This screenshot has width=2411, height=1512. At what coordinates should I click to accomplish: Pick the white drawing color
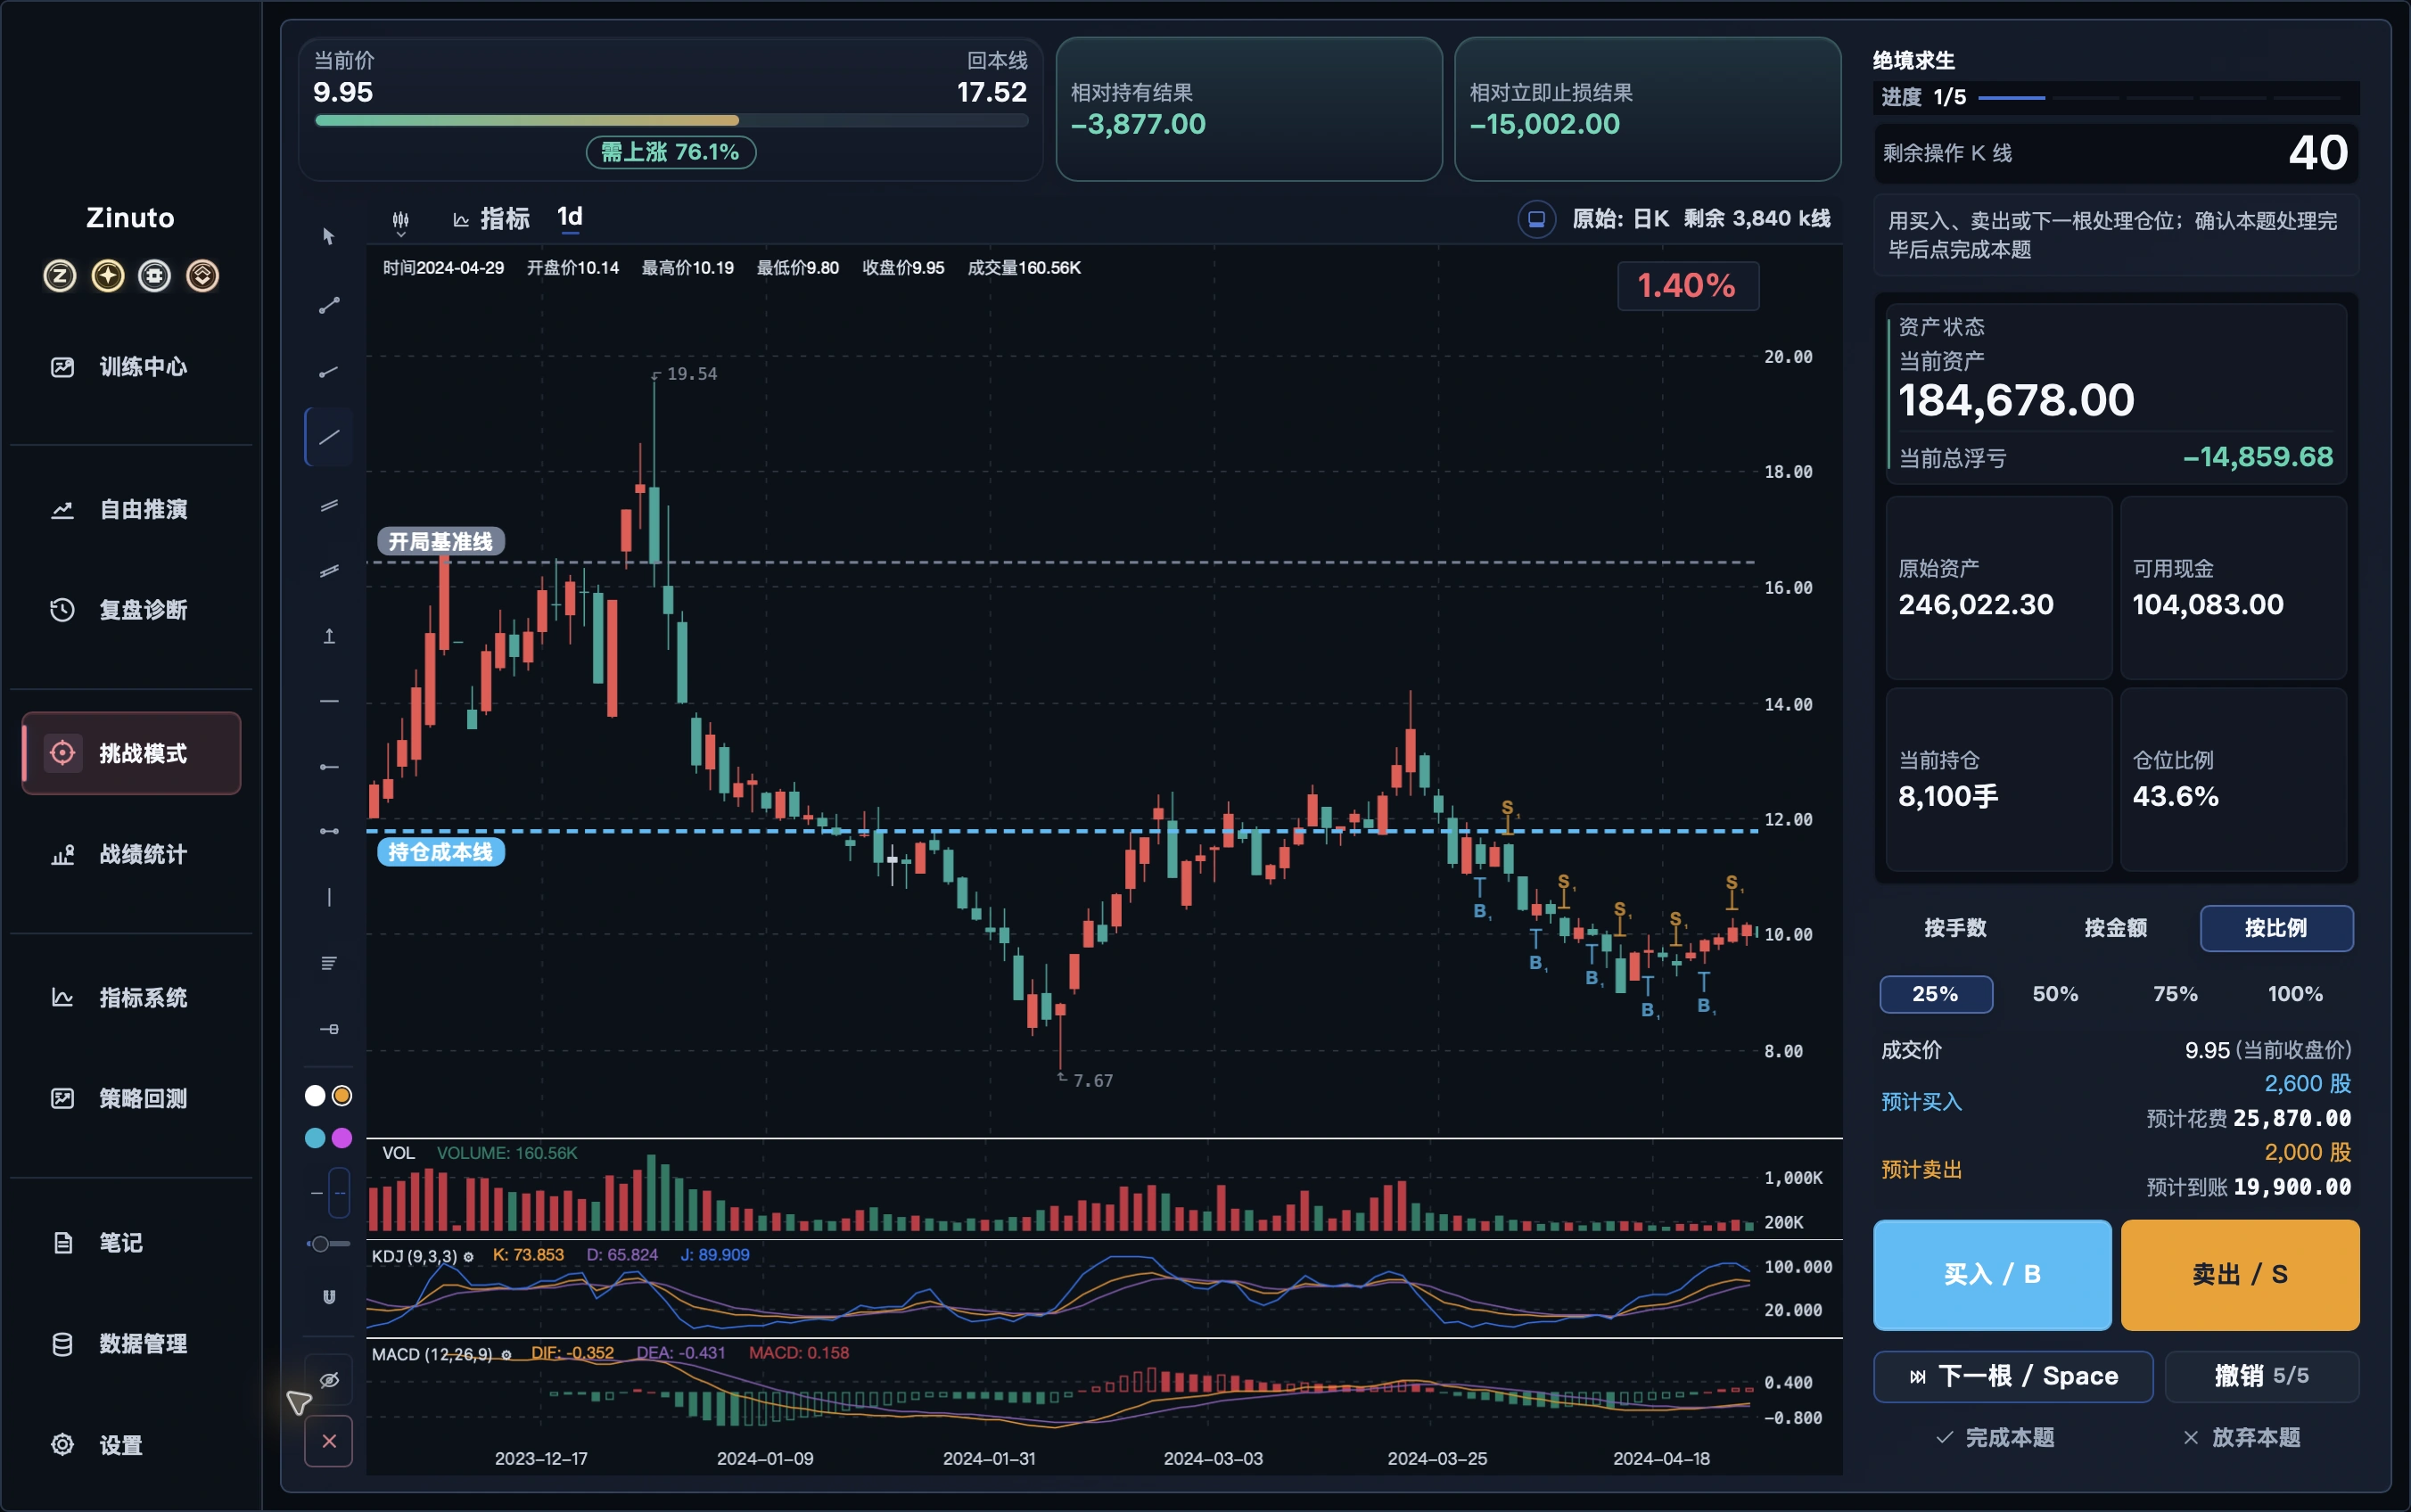pyautogui.click(x=315, y=1096)
